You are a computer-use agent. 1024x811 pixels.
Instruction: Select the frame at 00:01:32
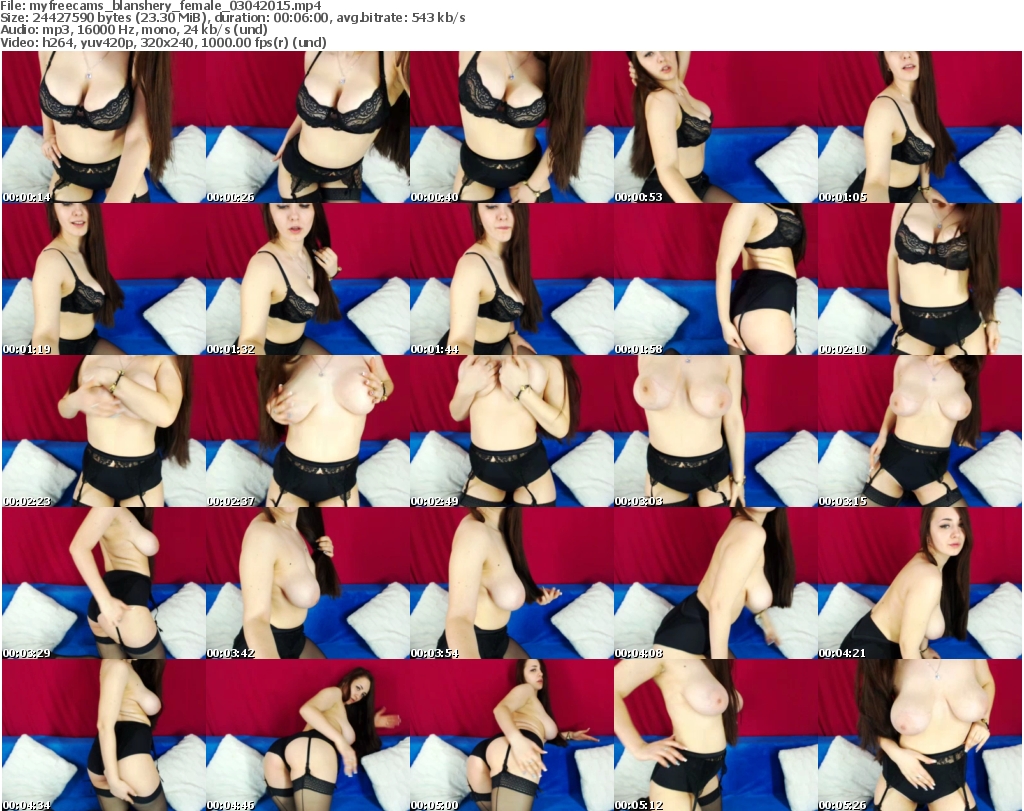point(307,279)
